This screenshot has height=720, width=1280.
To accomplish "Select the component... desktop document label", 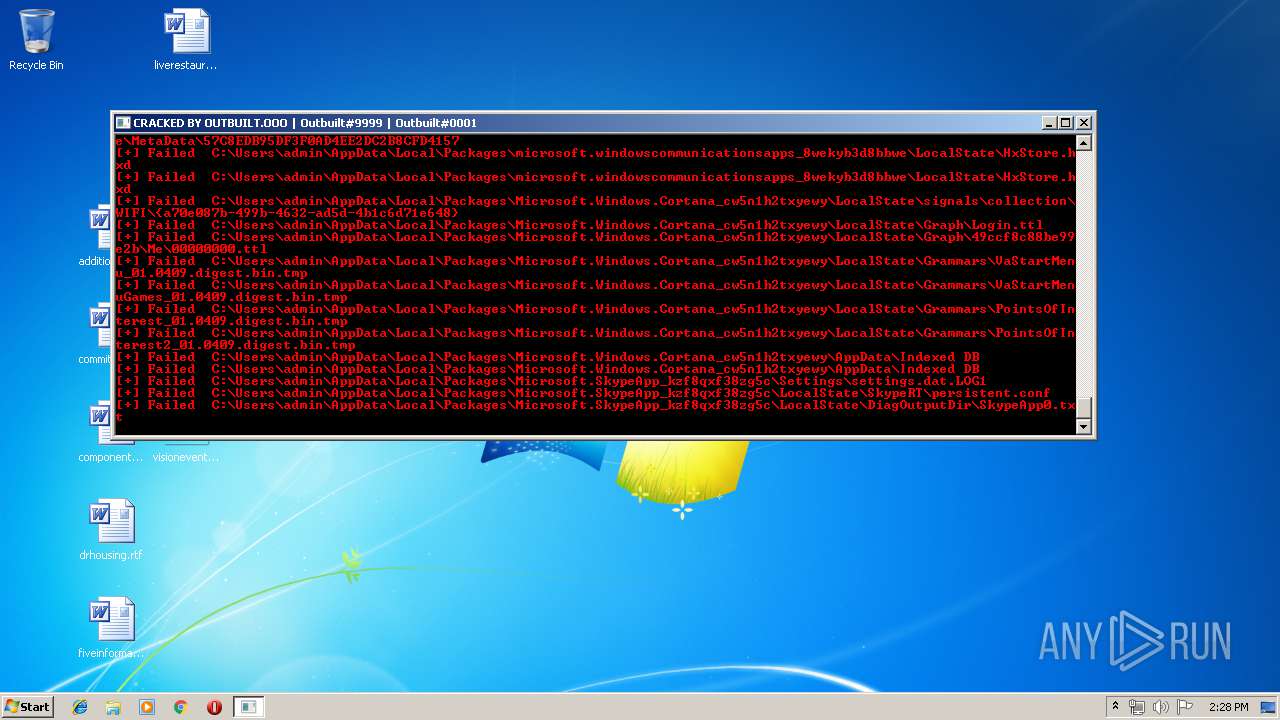I will [x=111, y=457].
